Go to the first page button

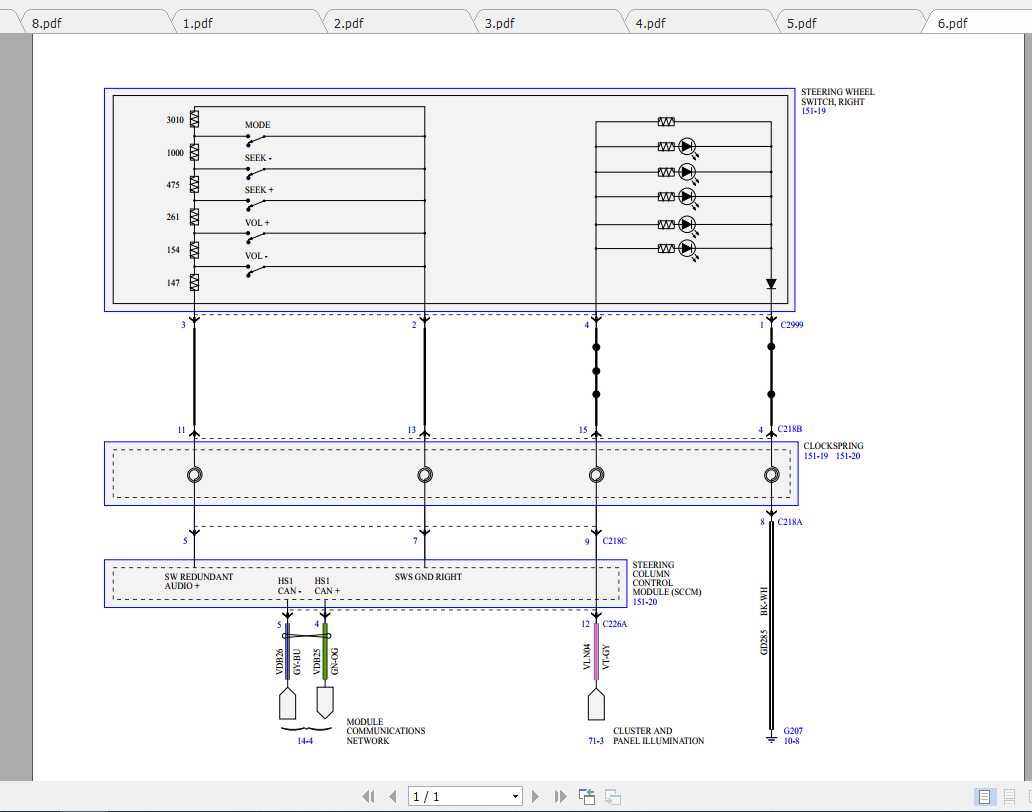coord(368,797)
